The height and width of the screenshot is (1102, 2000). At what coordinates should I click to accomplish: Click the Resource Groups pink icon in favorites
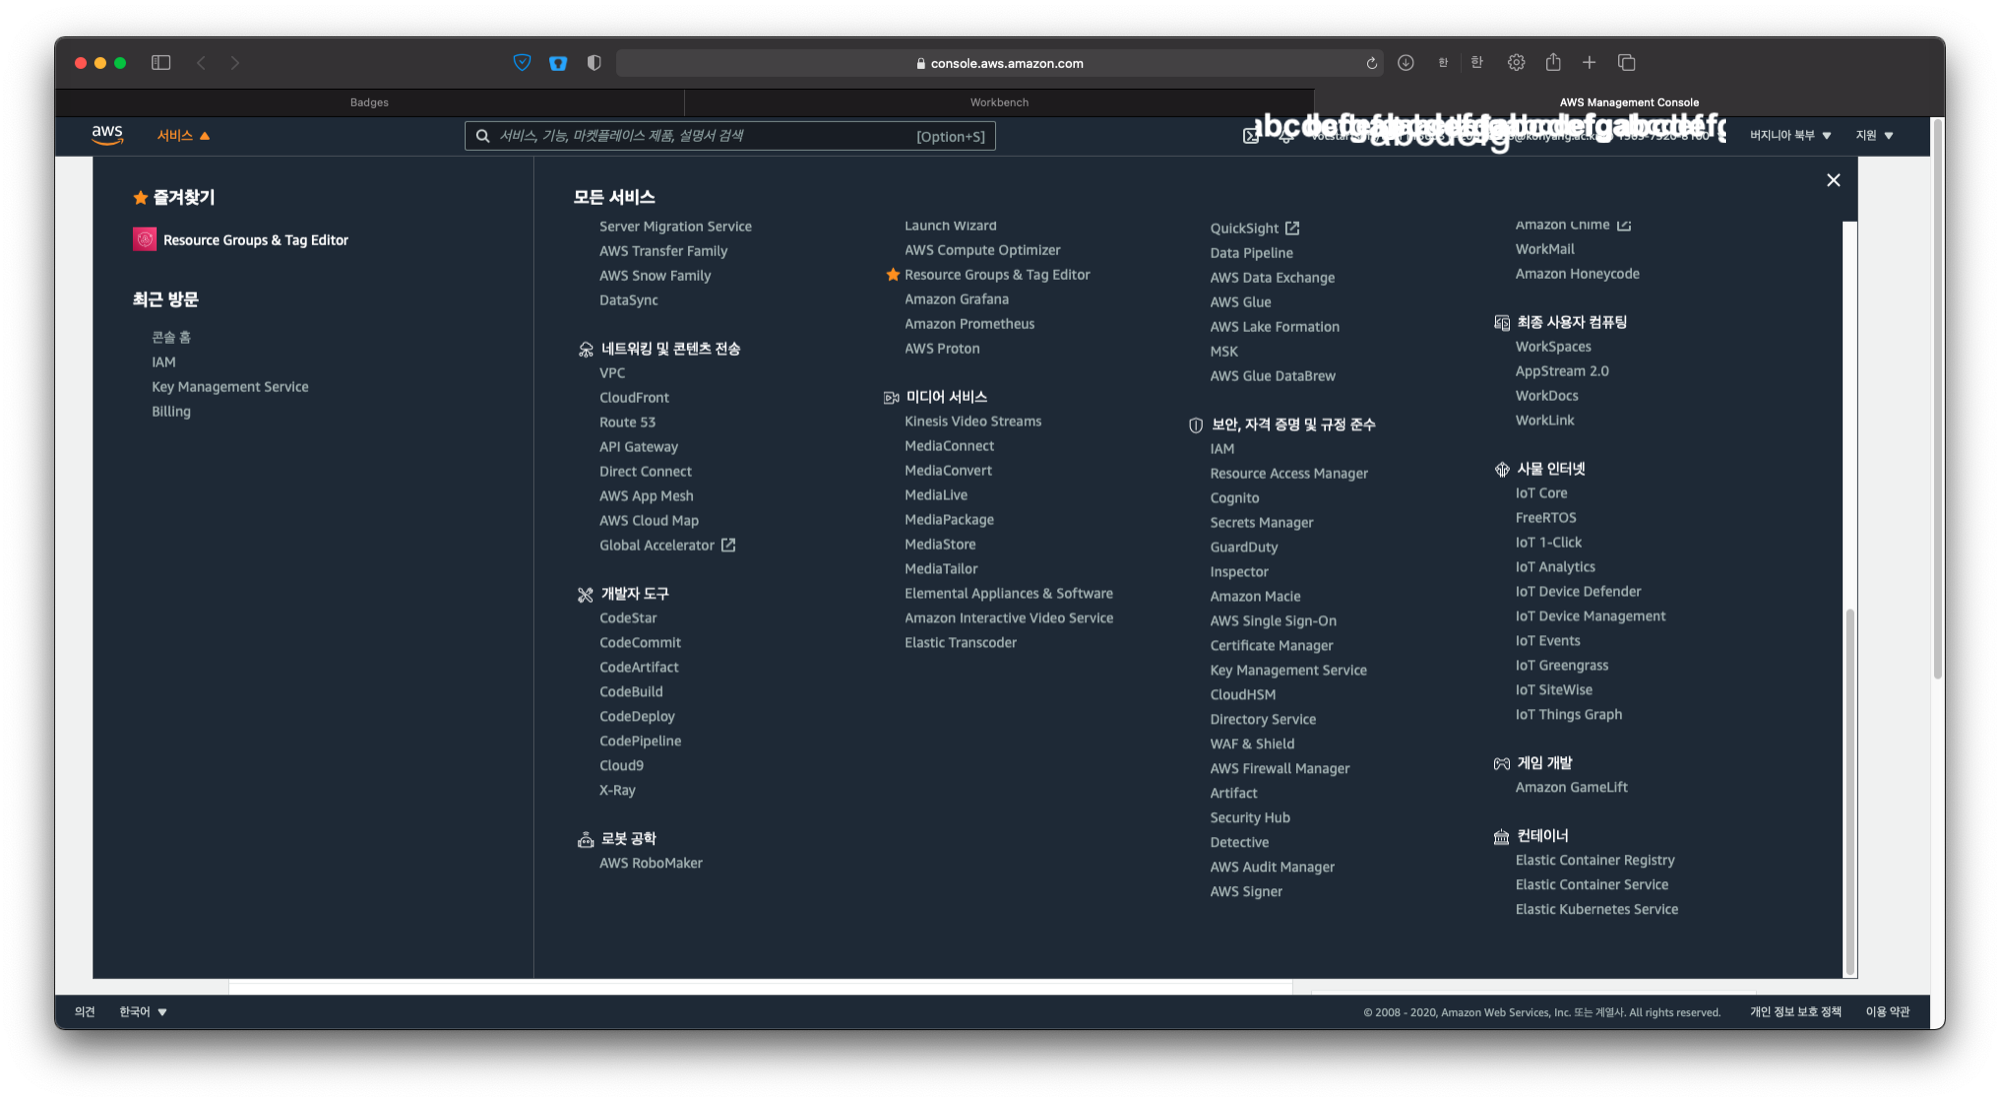pos(145,239)
